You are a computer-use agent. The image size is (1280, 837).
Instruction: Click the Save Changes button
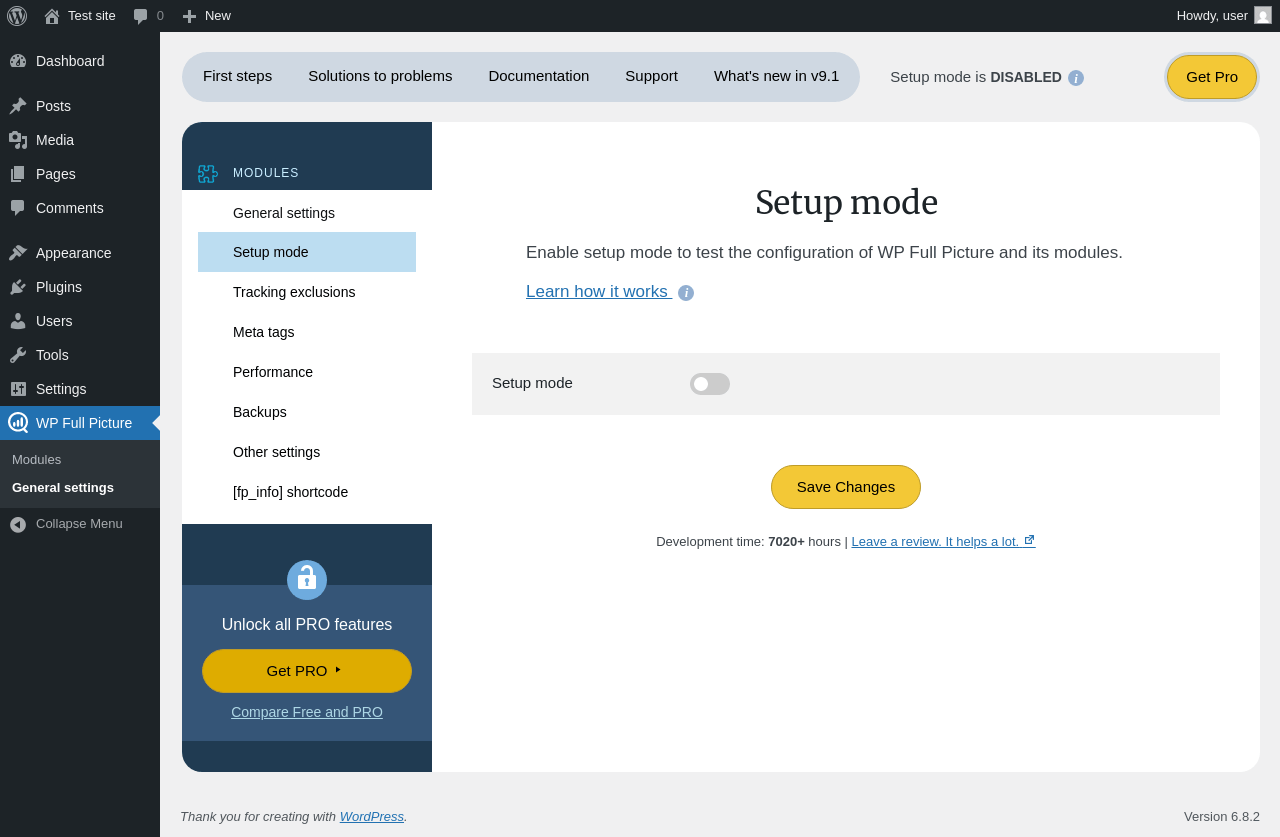[x=846, y=487]
